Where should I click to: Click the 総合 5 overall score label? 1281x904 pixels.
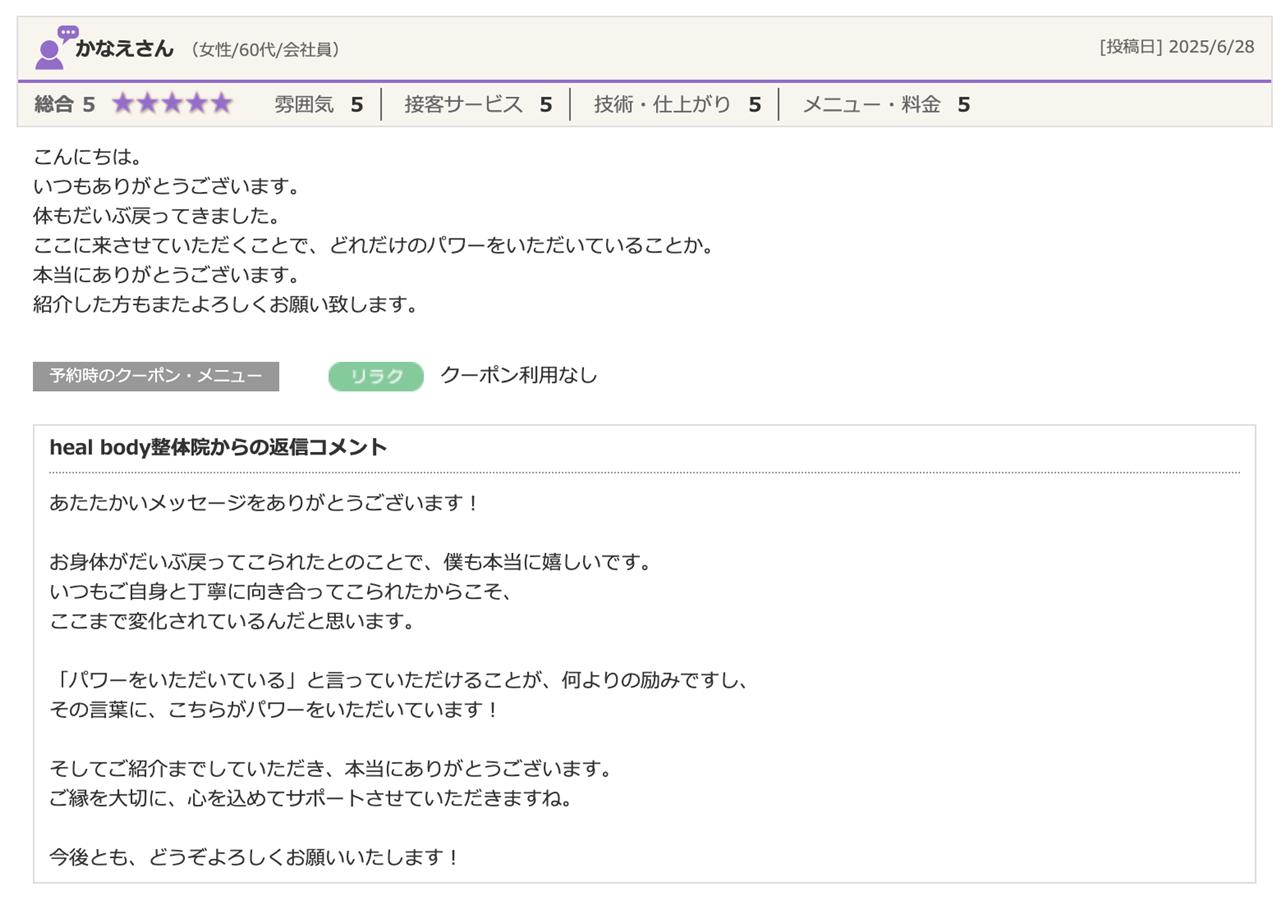click(x=64, y=104)
